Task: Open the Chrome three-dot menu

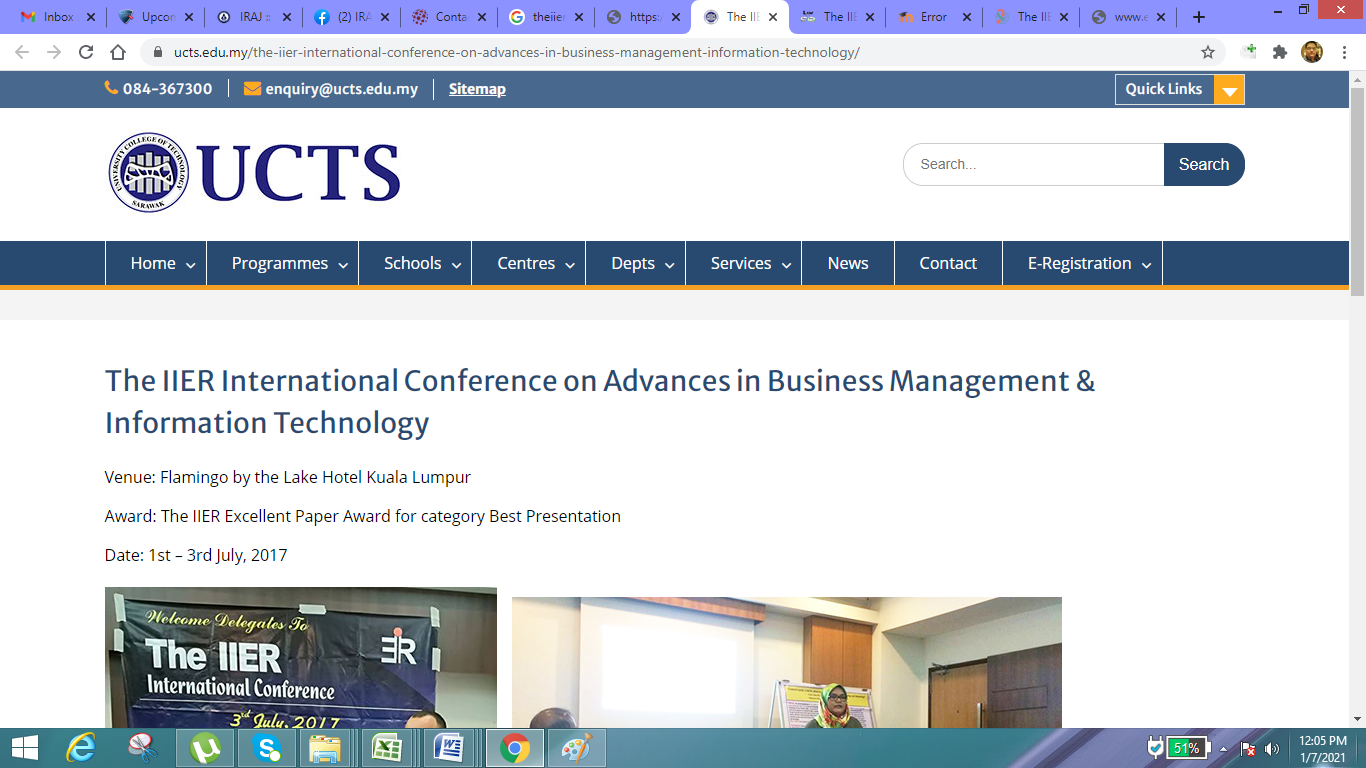Action: click(x=1345, y=52)
